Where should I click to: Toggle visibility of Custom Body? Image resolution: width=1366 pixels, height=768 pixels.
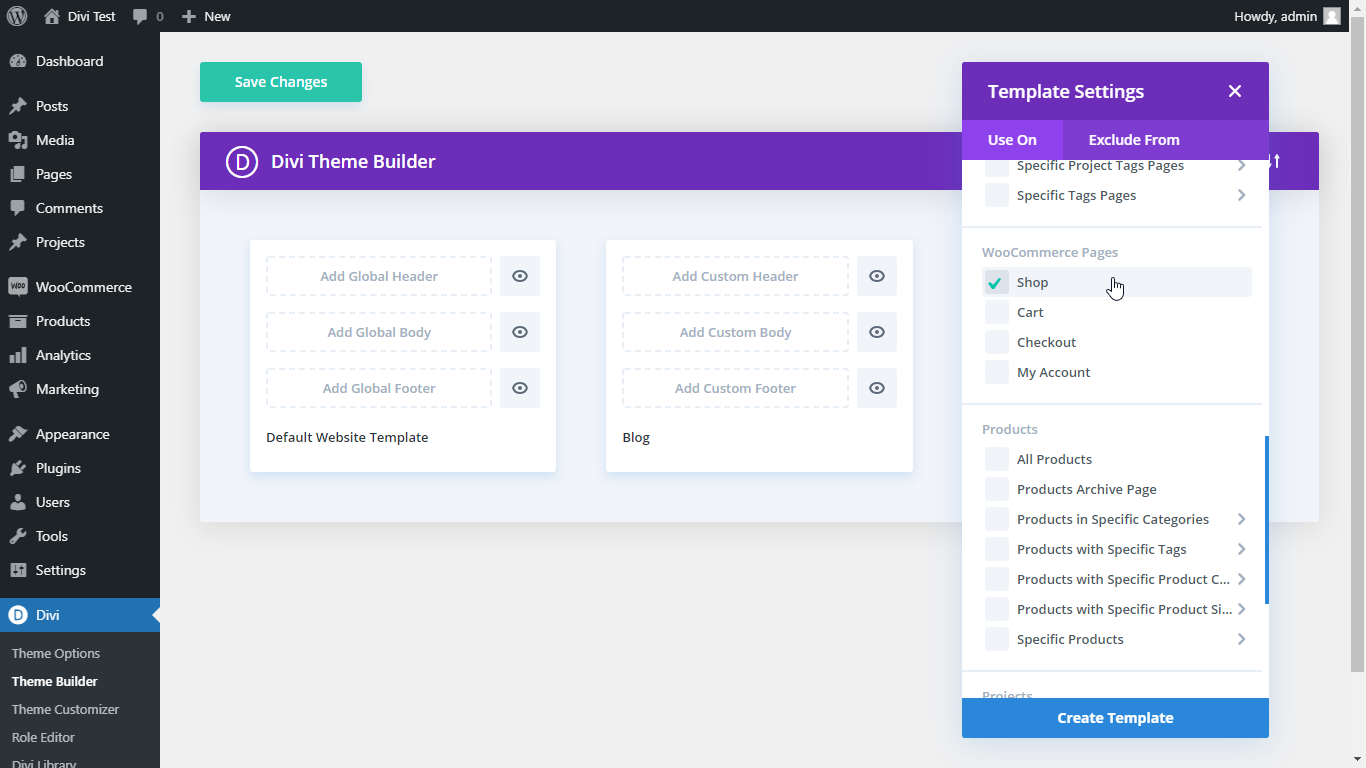click(x=877, y=332)
